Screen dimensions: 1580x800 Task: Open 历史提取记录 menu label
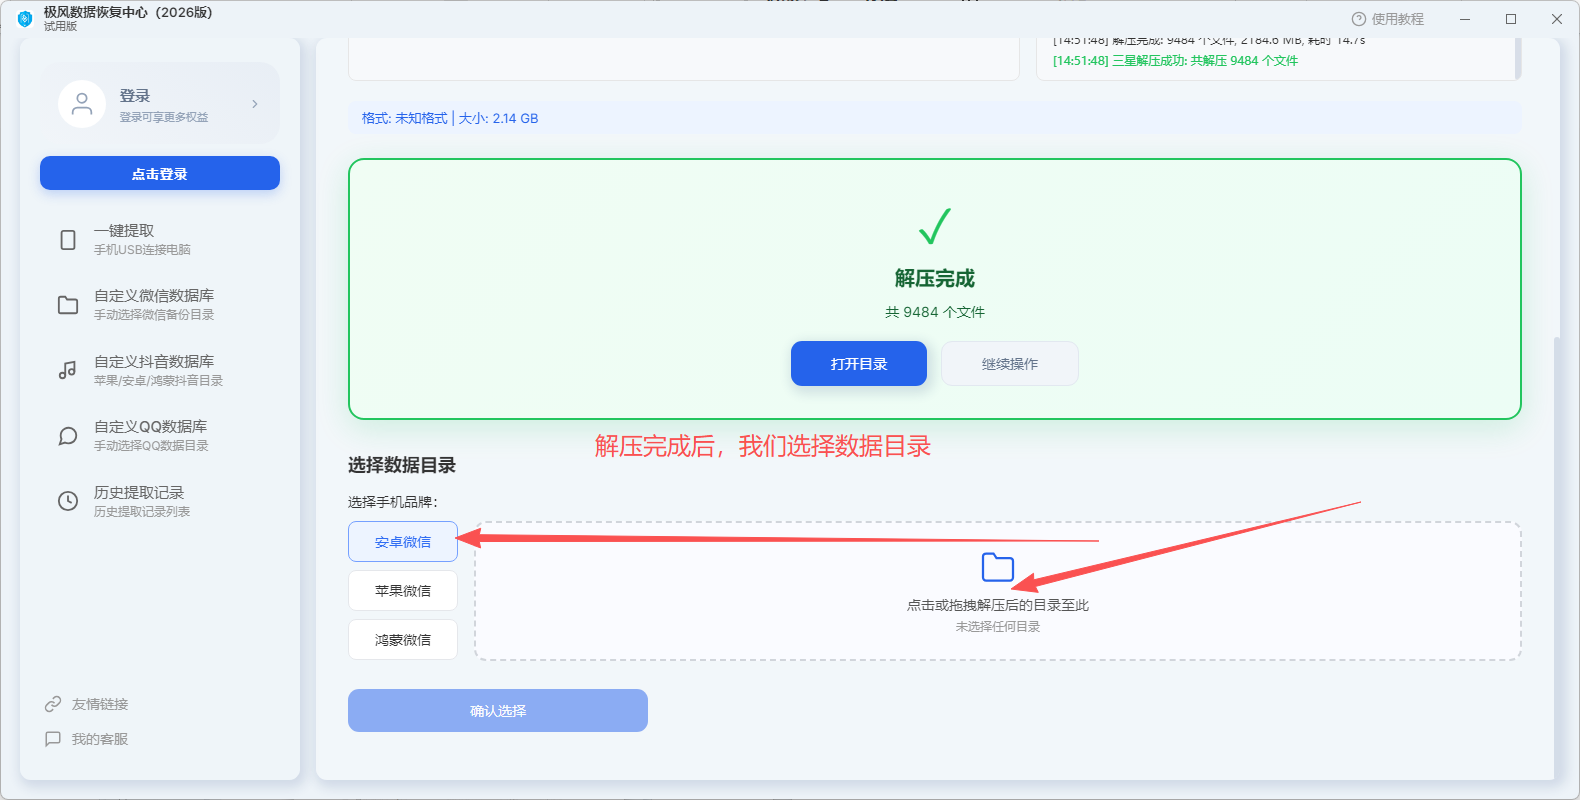[x=139, y=493]
